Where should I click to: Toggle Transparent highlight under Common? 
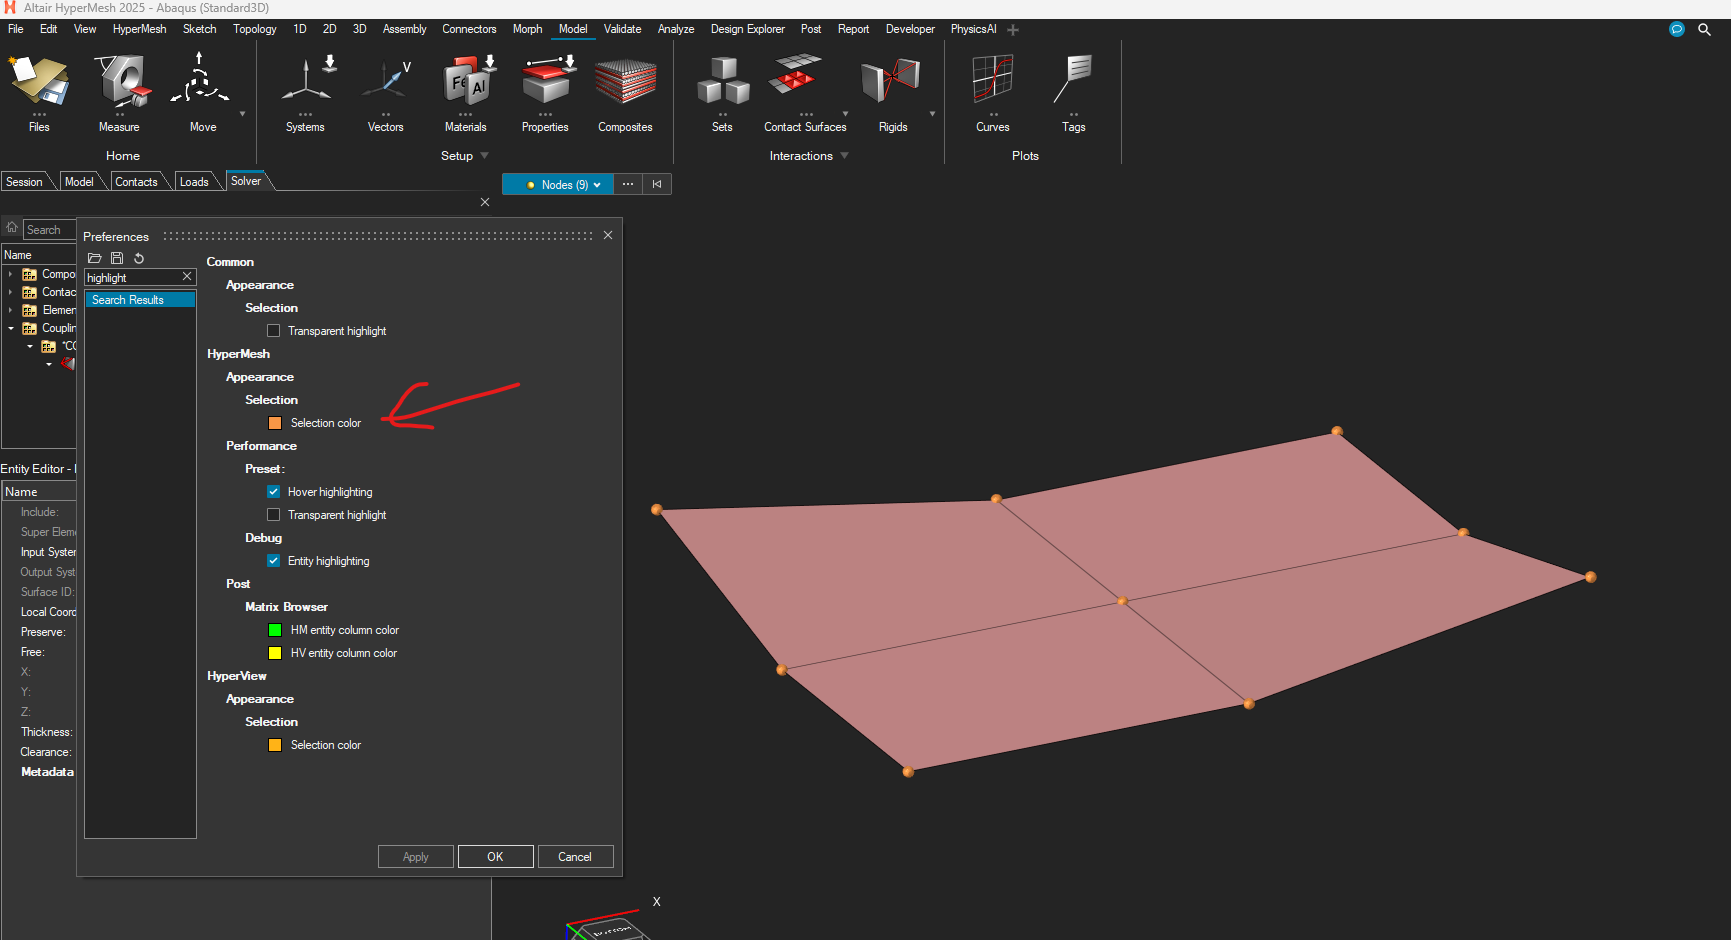pos(273,330)
